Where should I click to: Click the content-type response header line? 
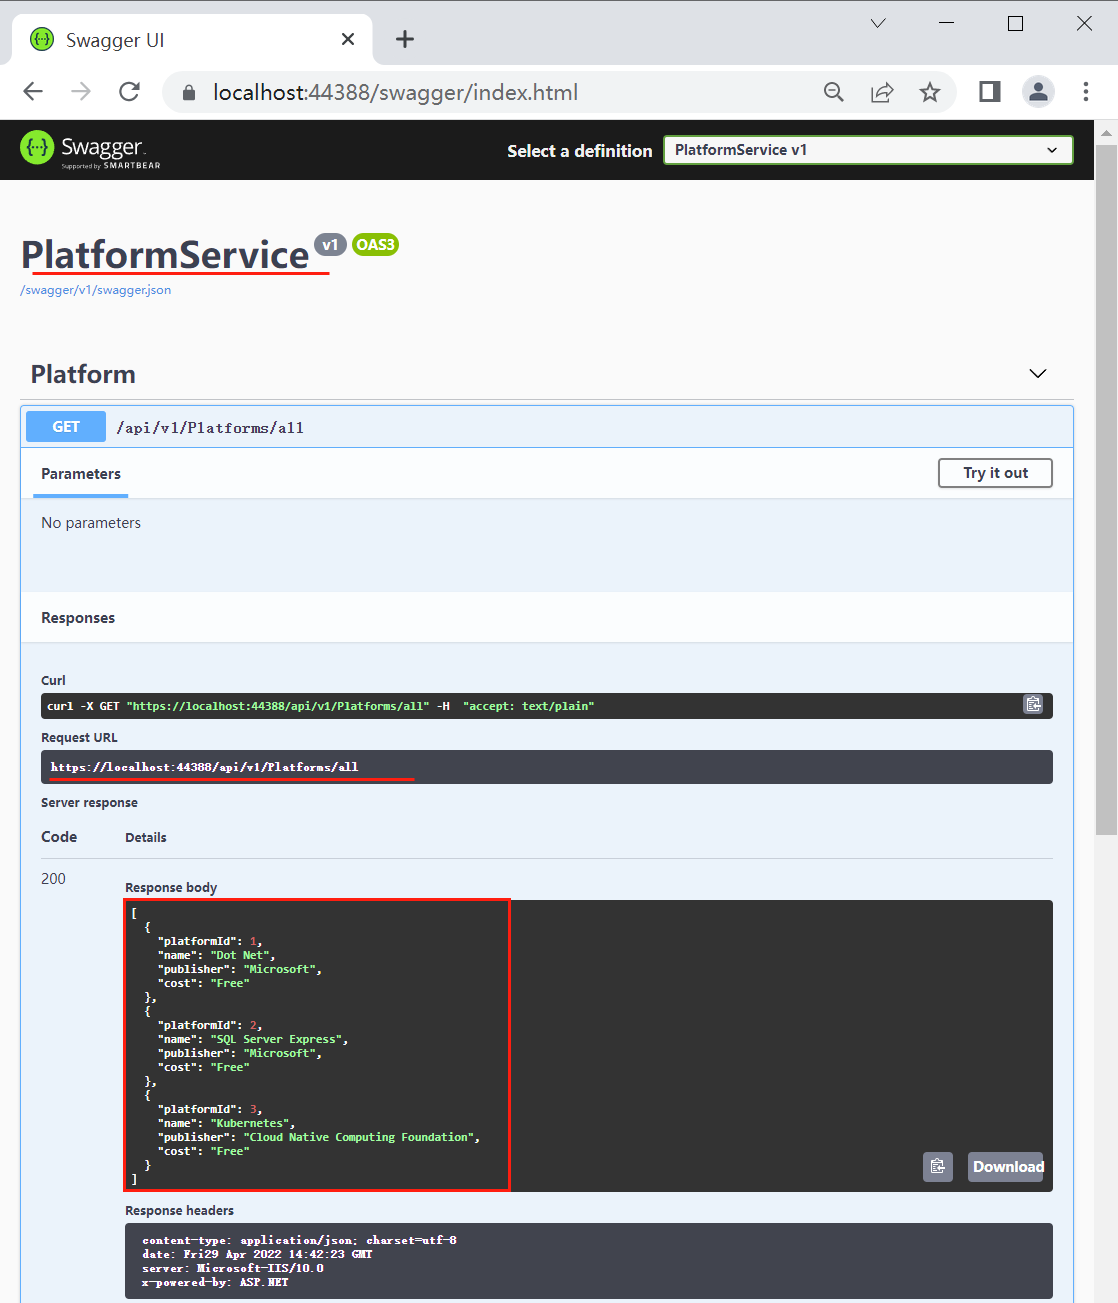click(x=299, y=1240)
